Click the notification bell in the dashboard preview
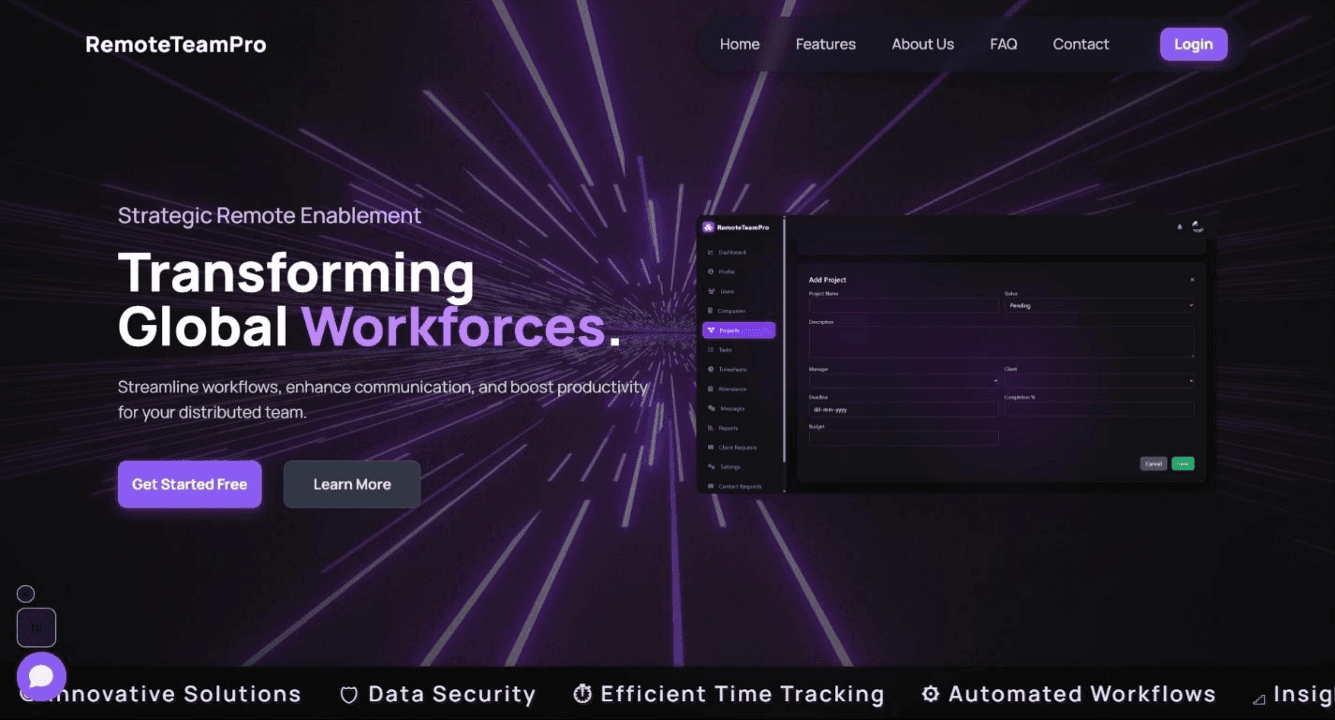The image size is (1335, 720). pyautogui.click(x=1180, y=227)
